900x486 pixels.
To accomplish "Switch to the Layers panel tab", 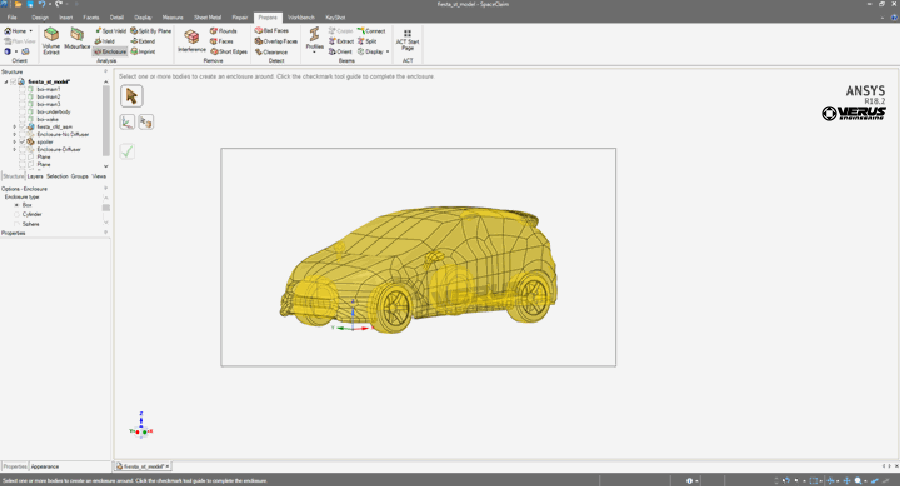I will (36, 177).
